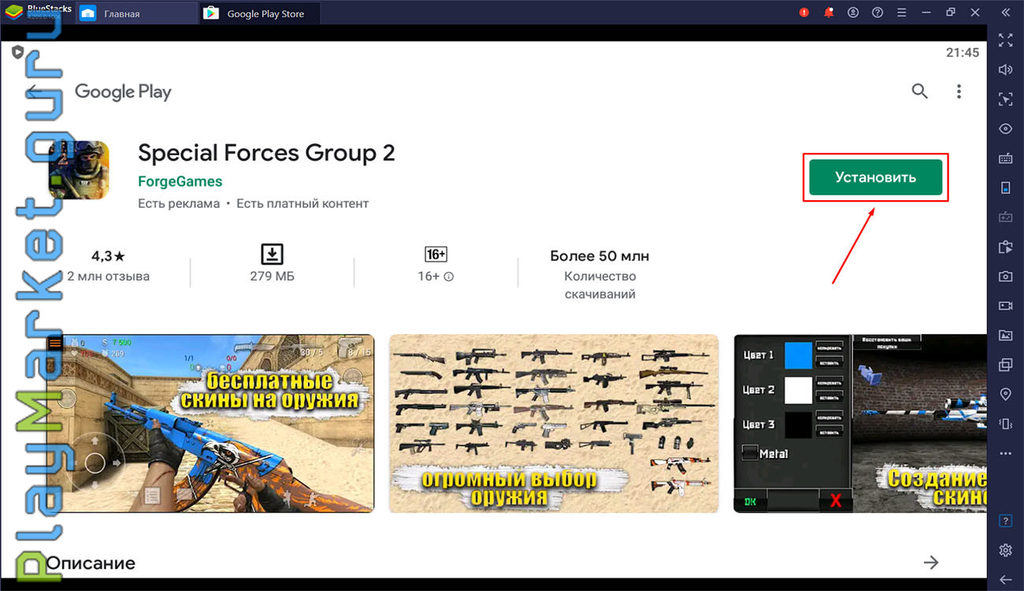Click the Special Forces Group 2 title
Screen dimensions: 1024x591
tap(266, 153)
